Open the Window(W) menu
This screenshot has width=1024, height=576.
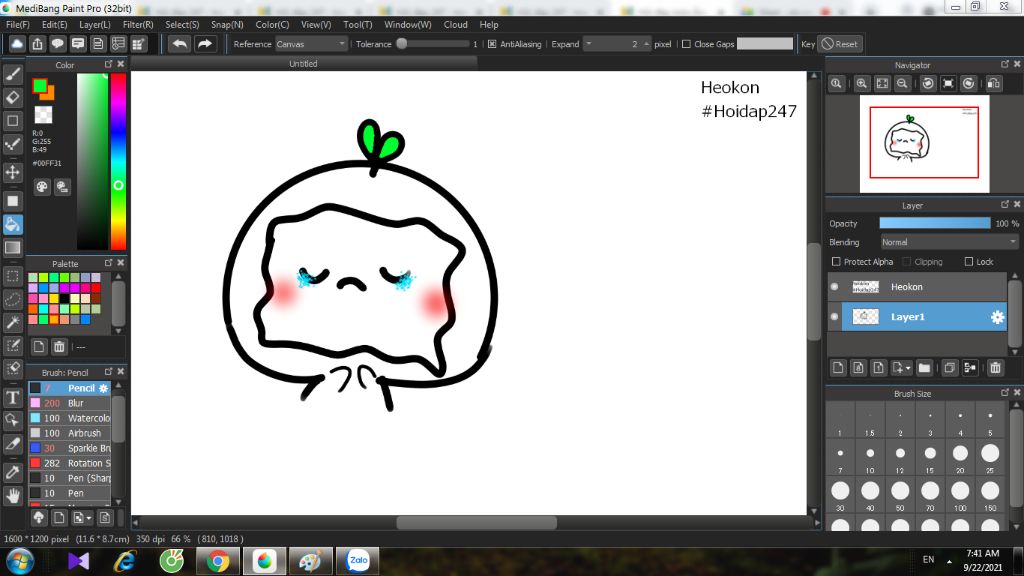pyautogui.click(x=408, y=25)
